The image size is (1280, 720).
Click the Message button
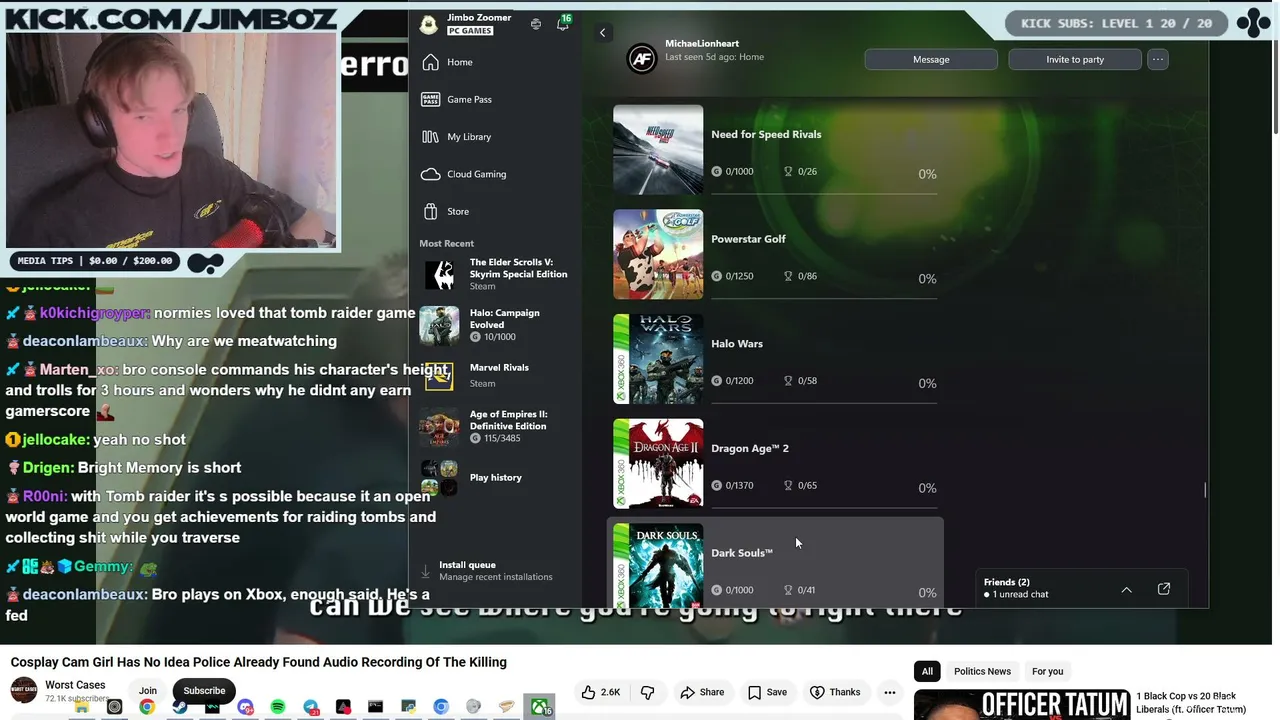tap(931, 59)
